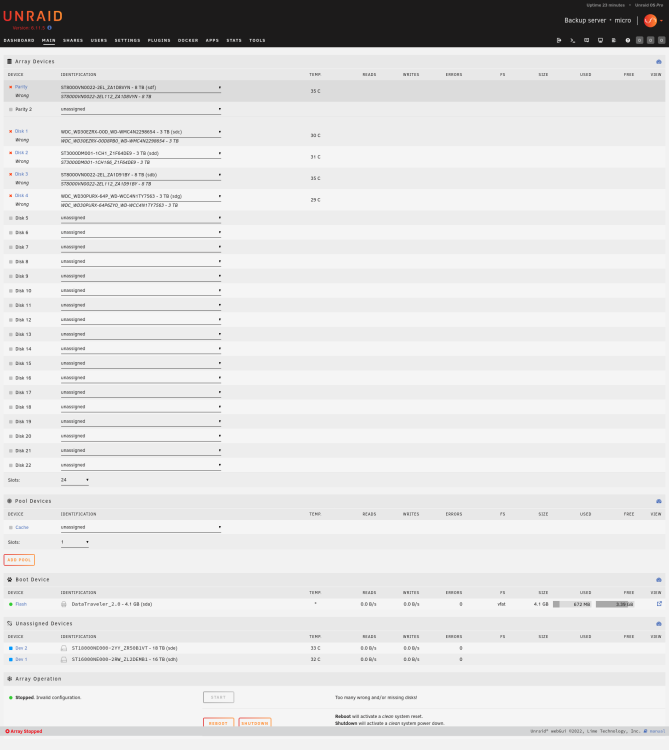This screenshot has height=750, width=669.
Task: Open the Feedback icon in header toolbar
Action: tap(586, 41)
